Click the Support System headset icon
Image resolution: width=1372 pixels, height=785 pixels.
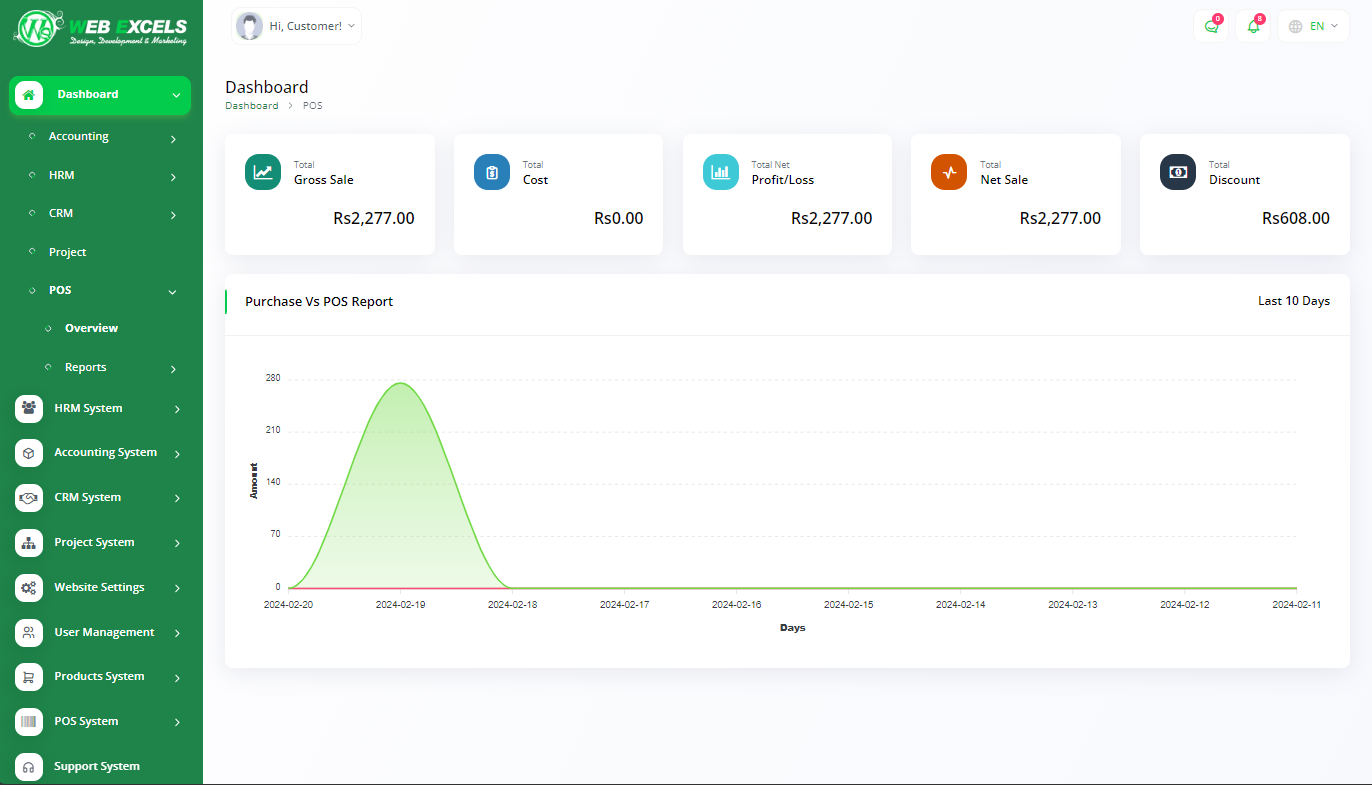pos(29,767)
